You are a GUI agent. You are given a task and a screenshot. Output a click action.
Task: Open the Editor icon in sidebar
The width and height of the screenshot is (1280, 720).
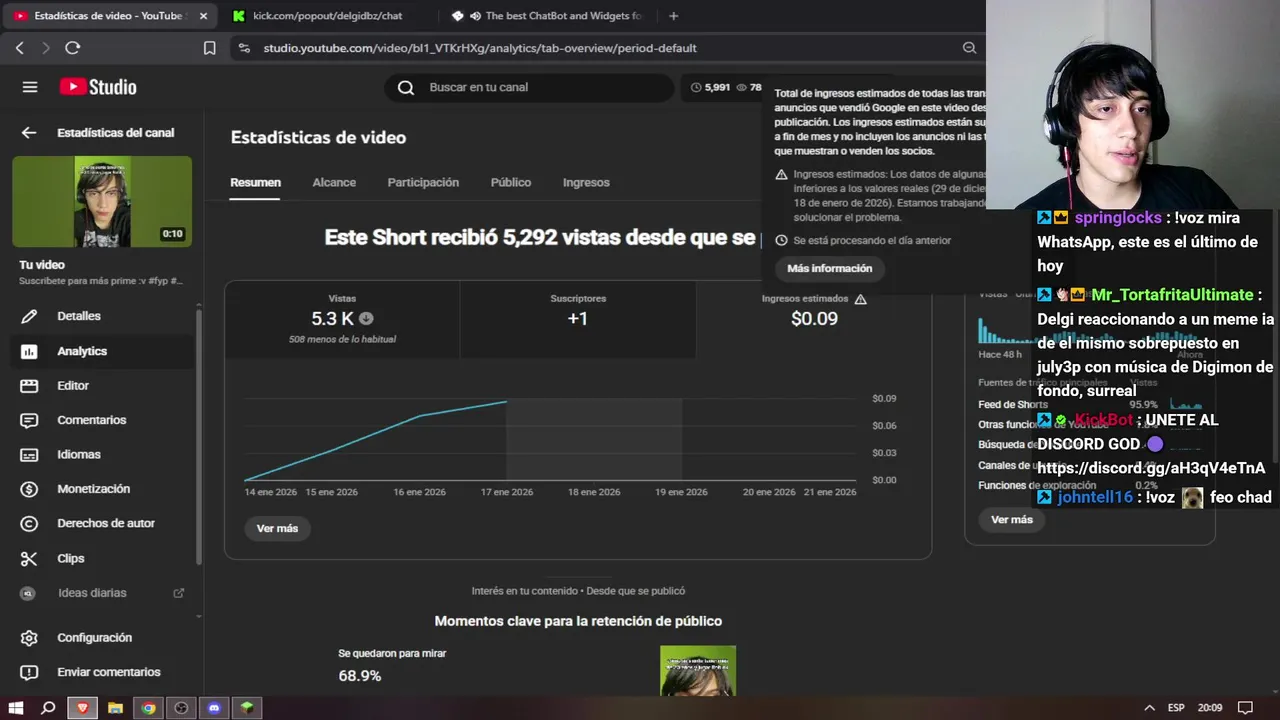(x=29, y=385)
